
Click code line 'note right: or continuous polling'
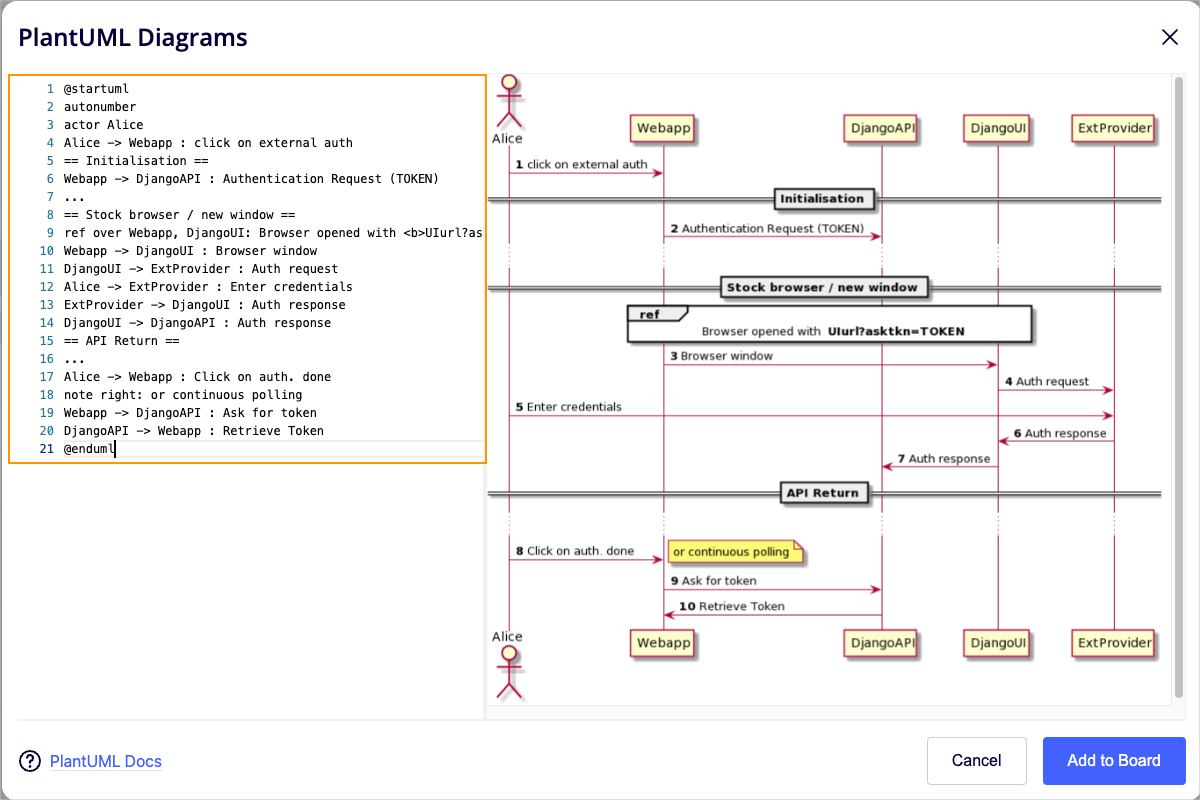pyautogui.click(x=183, y=395)
